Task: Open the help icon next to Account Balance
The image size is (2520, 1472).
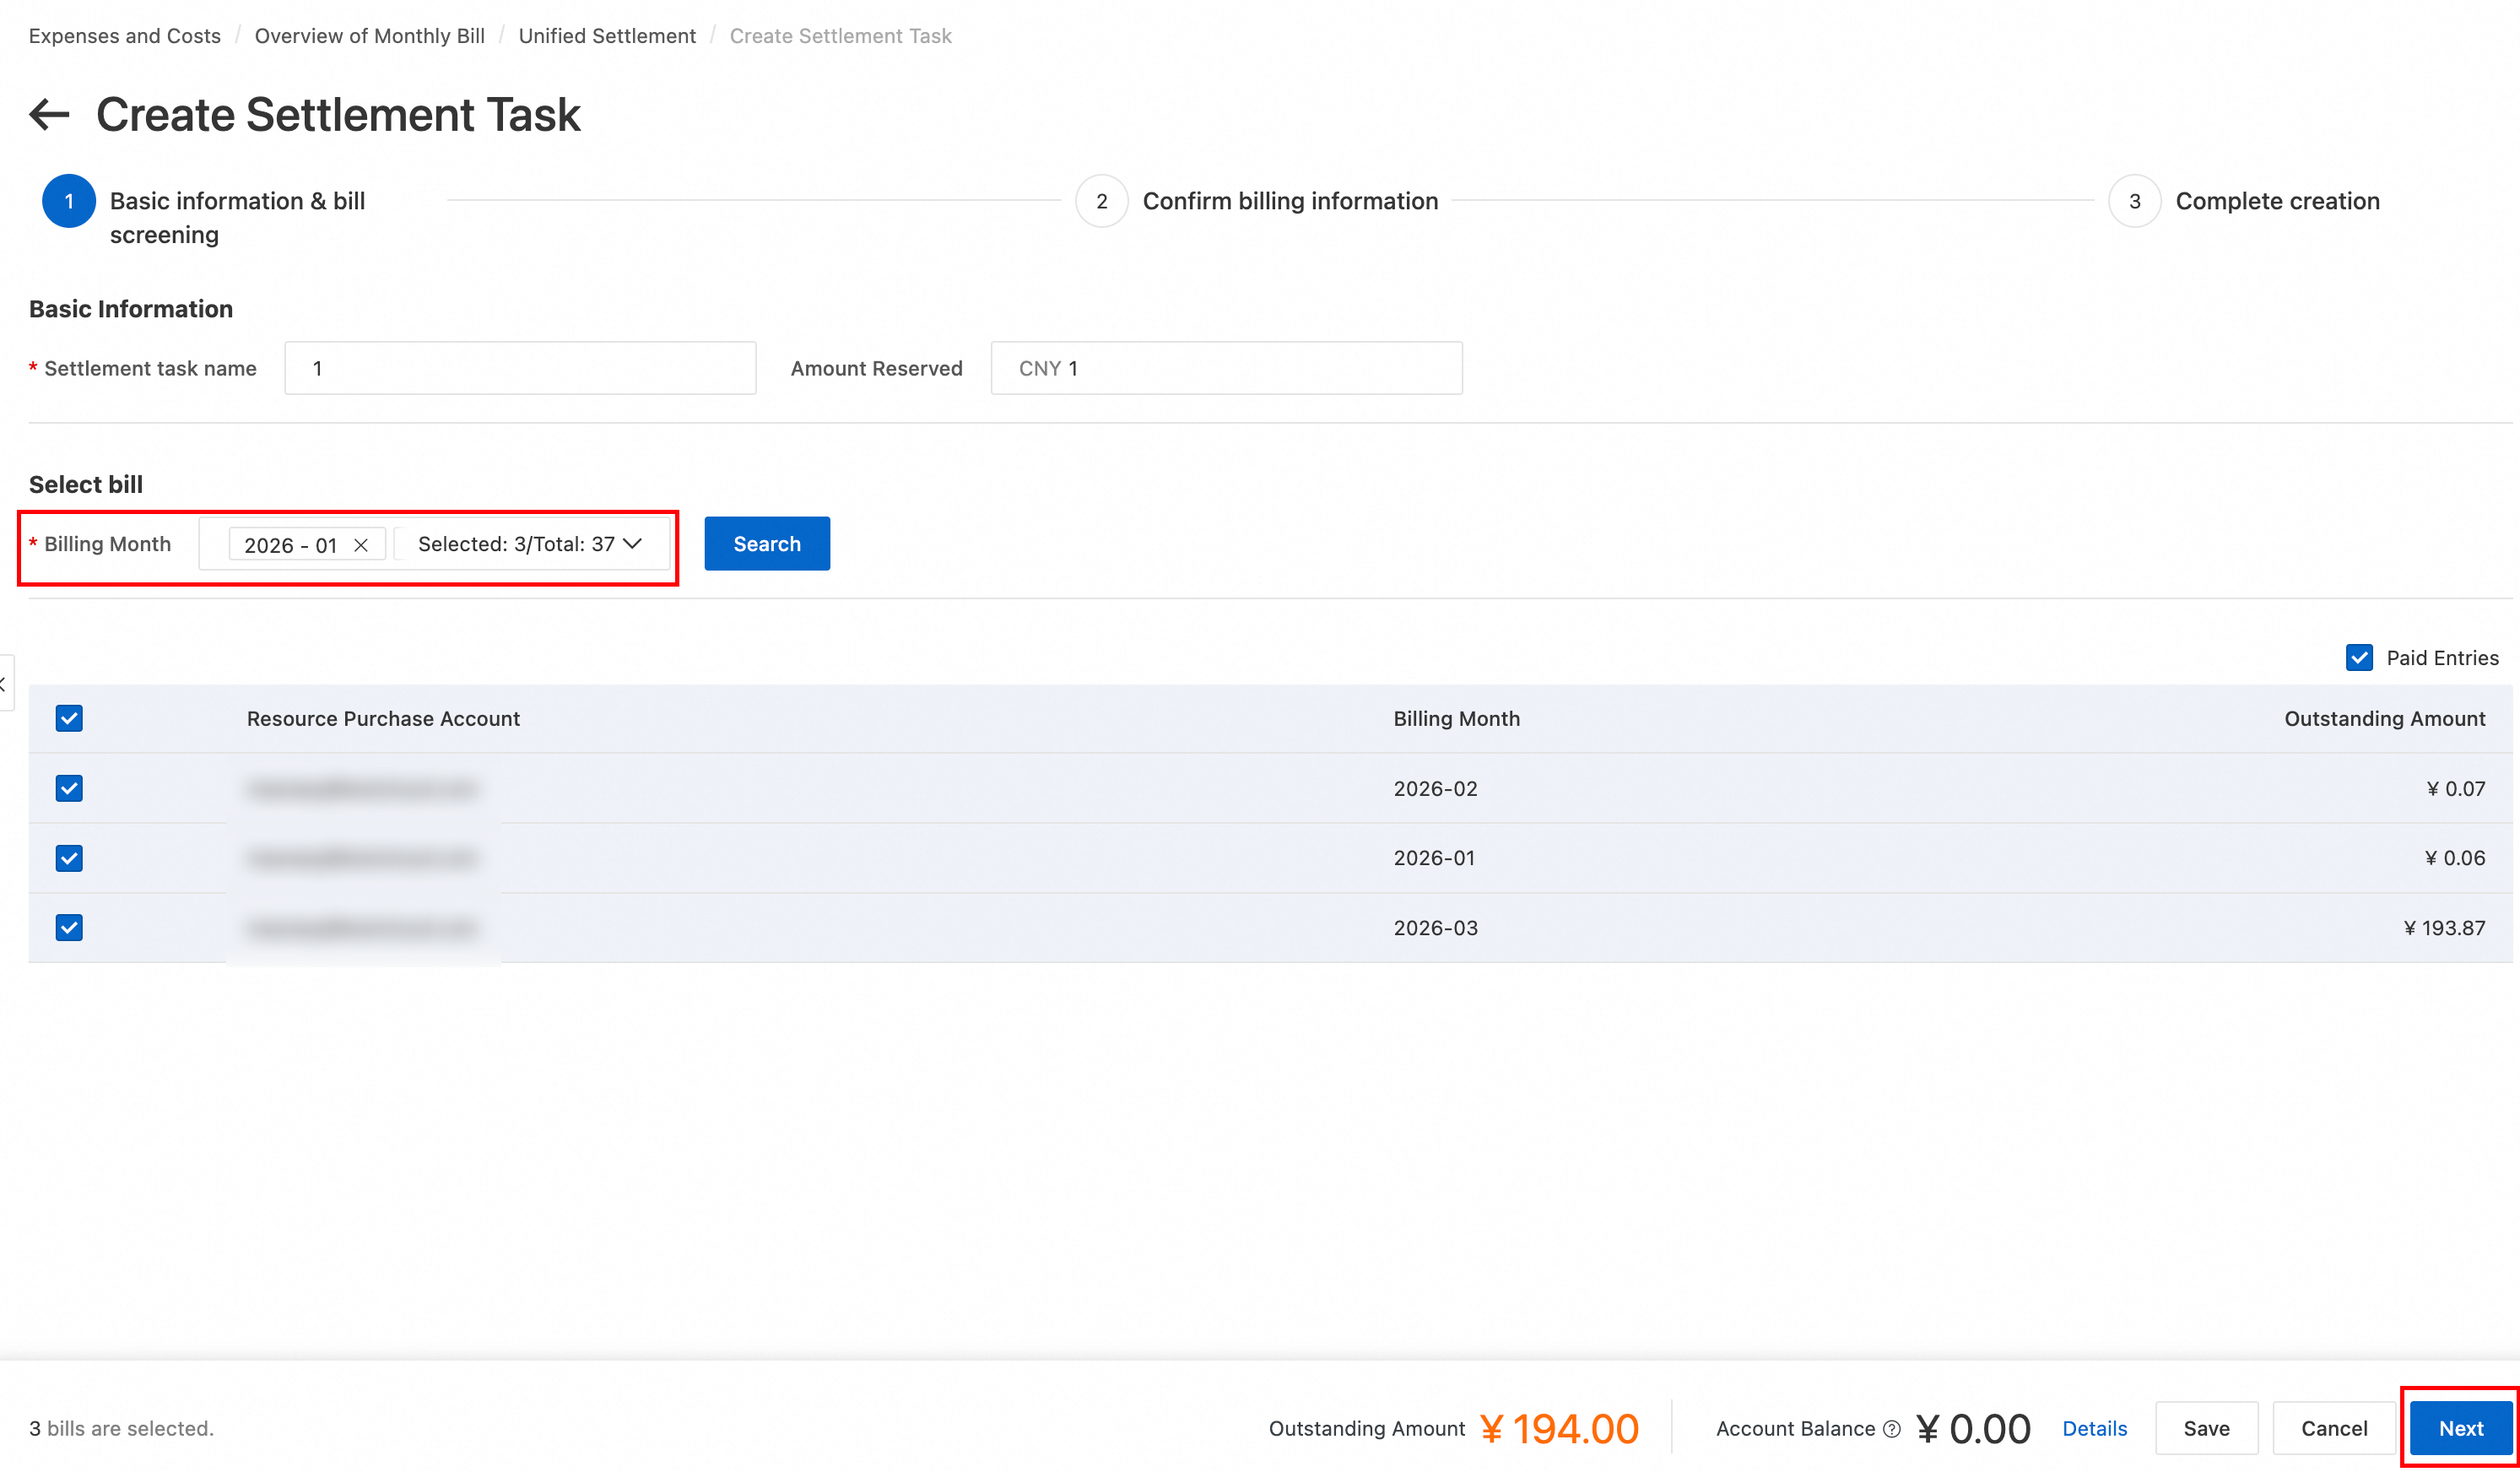Action: coord(1892,1428)
